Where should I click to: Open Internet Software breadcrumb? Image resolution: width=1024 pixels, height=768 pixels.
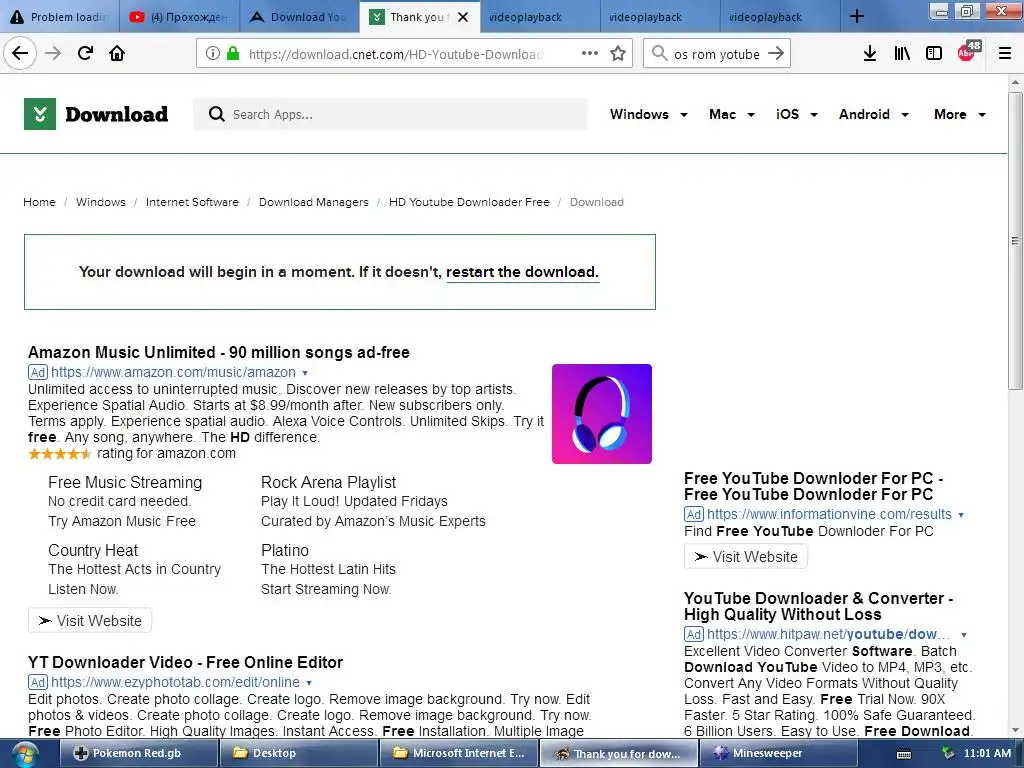point(192,202)
